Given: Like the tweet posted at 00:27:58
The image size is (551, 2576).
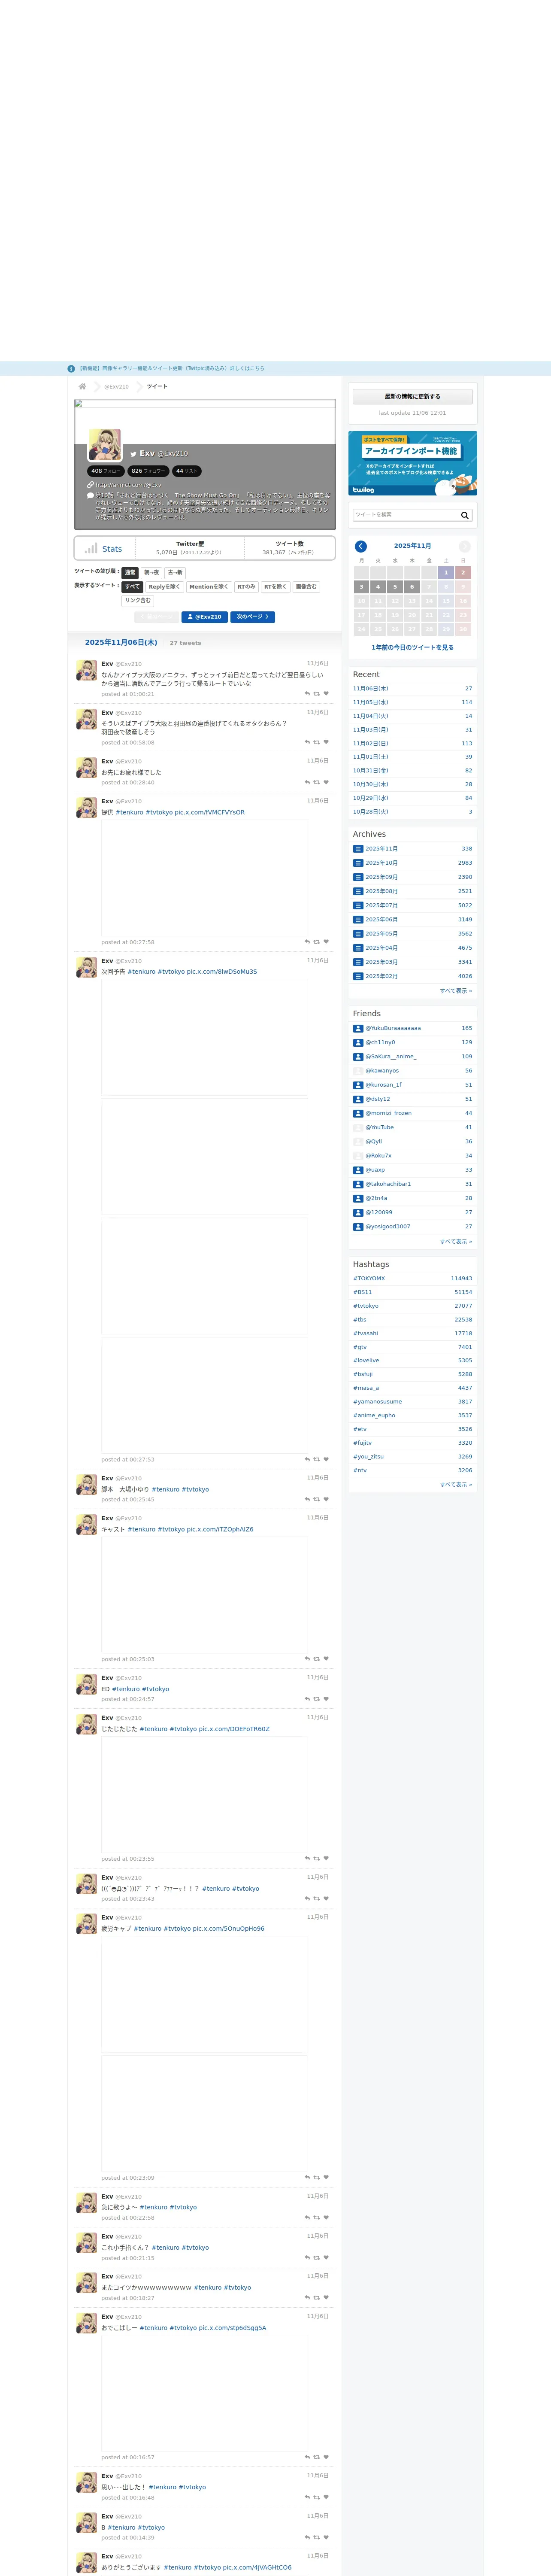Looking at the screenshot, I should pos(326,941).
